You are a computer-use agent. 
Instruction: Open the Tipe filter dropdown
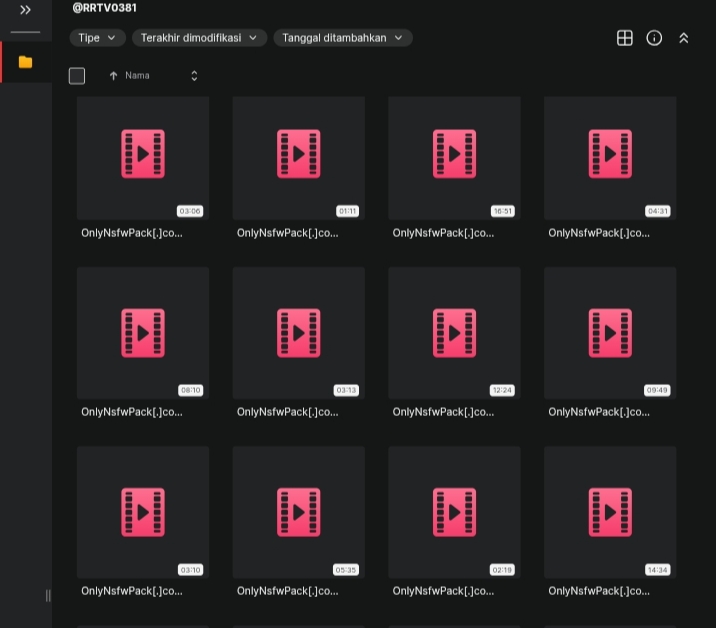point(97,38)
